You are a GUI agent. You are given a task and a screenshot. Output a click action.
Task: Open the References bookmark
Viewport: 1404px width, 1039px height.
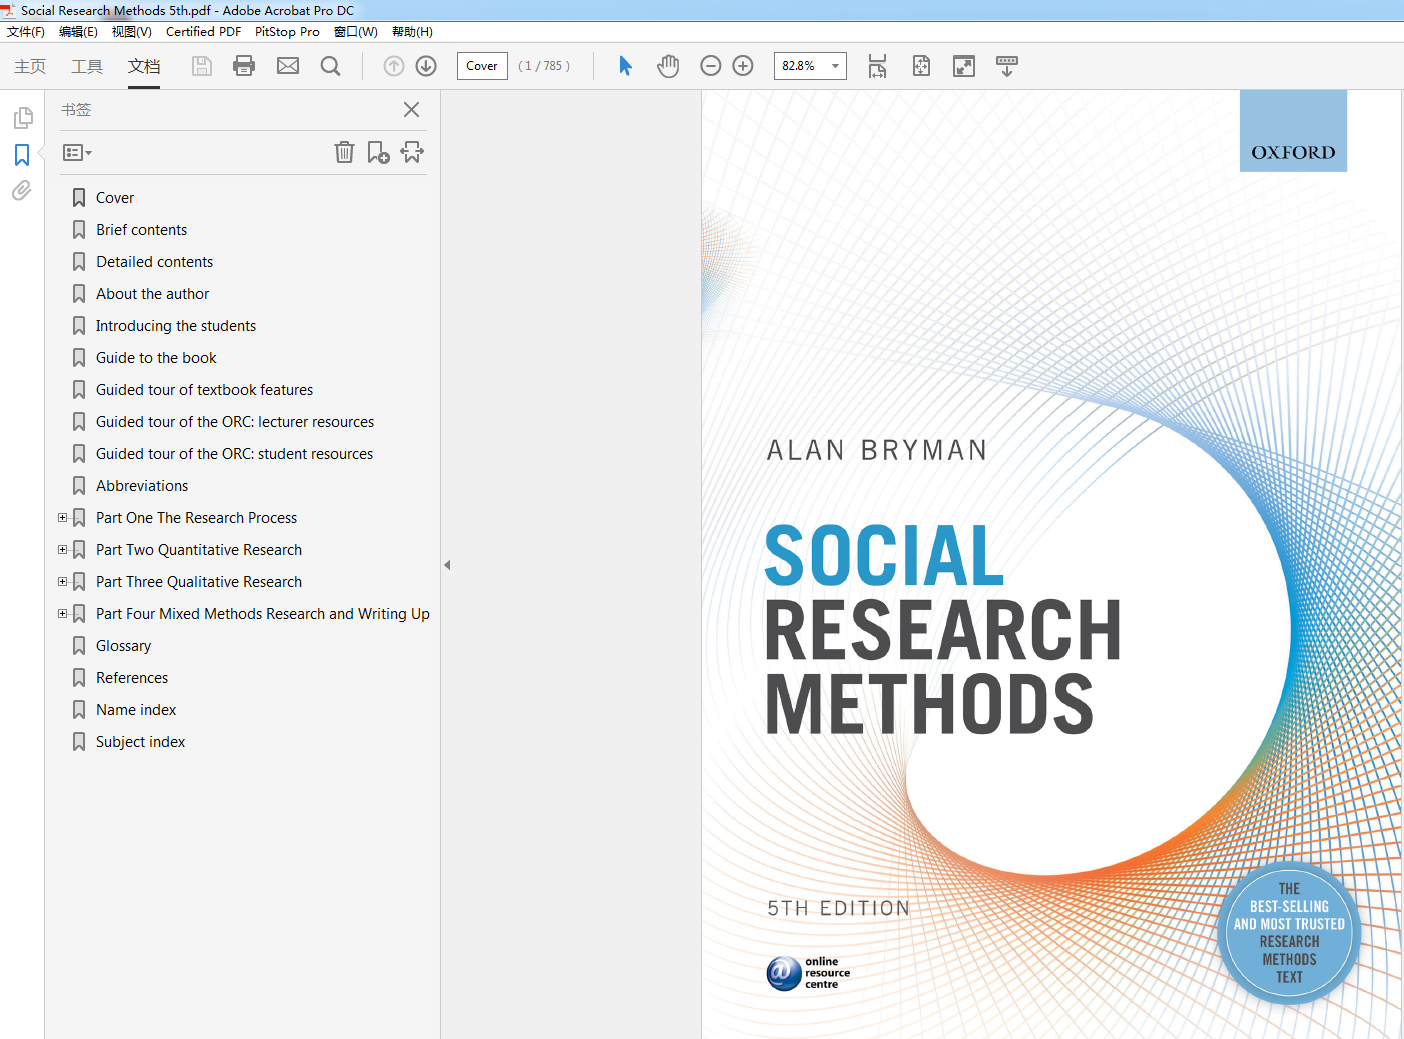(132, 678)
